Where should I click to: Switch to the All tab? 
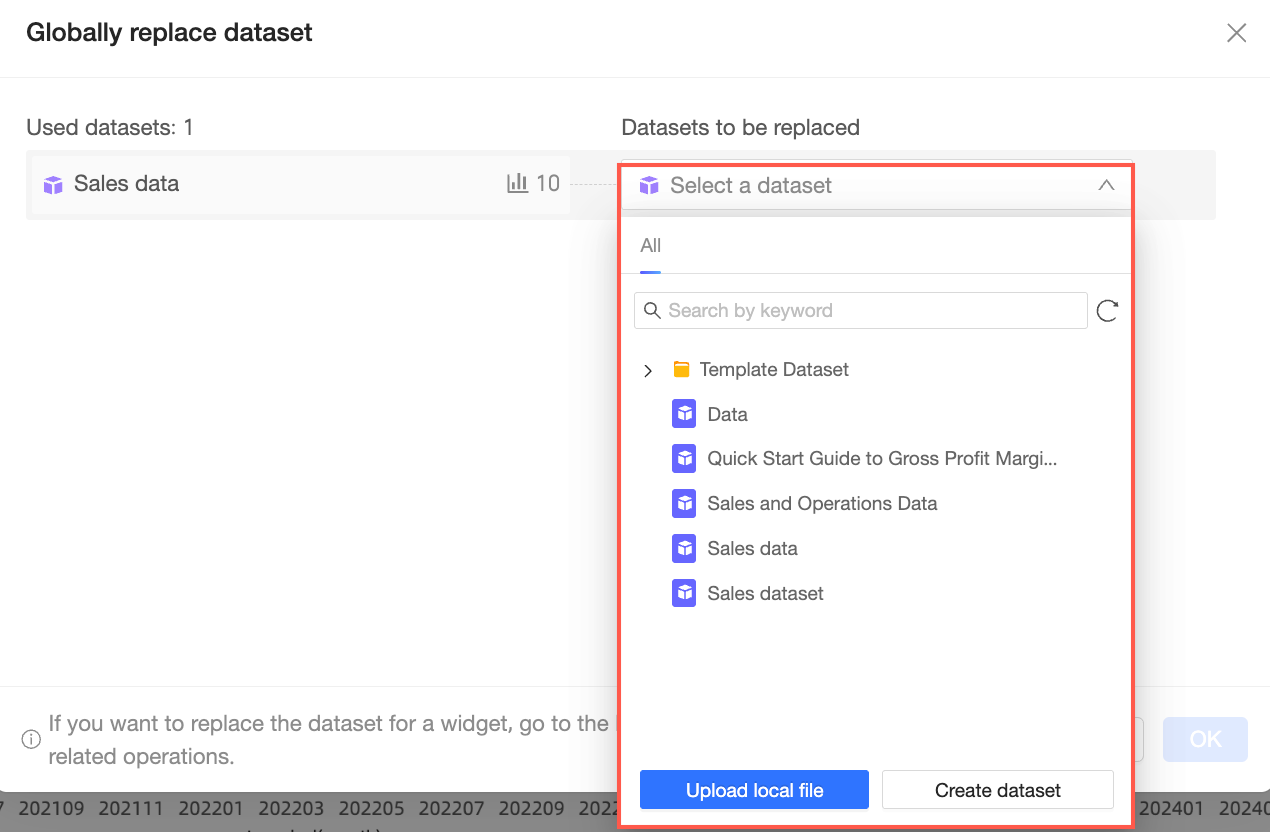pyautogui.click(x=650, y=246)
